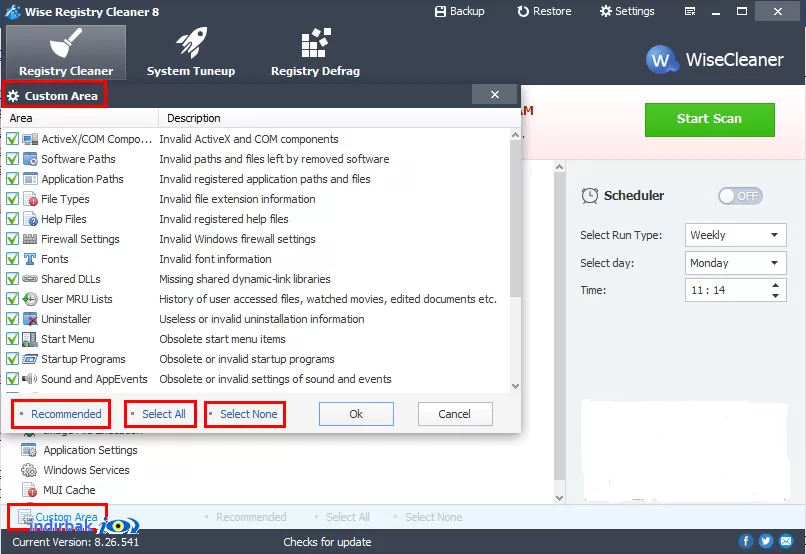
Task: Click the Sound and AppEvents icon
Action: click(30, 379)
